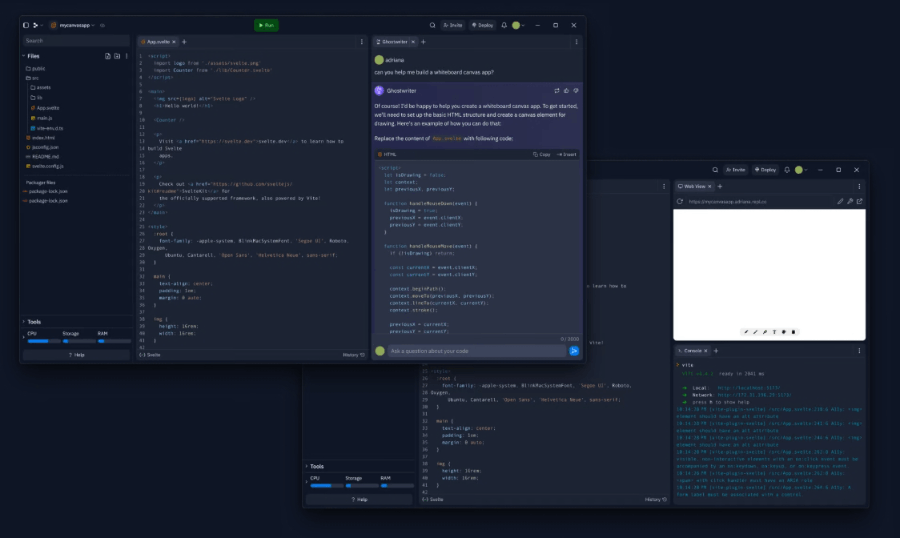
Task: Click the trash clear icon on canvas toolbar
Action: (x=794, y=332)
